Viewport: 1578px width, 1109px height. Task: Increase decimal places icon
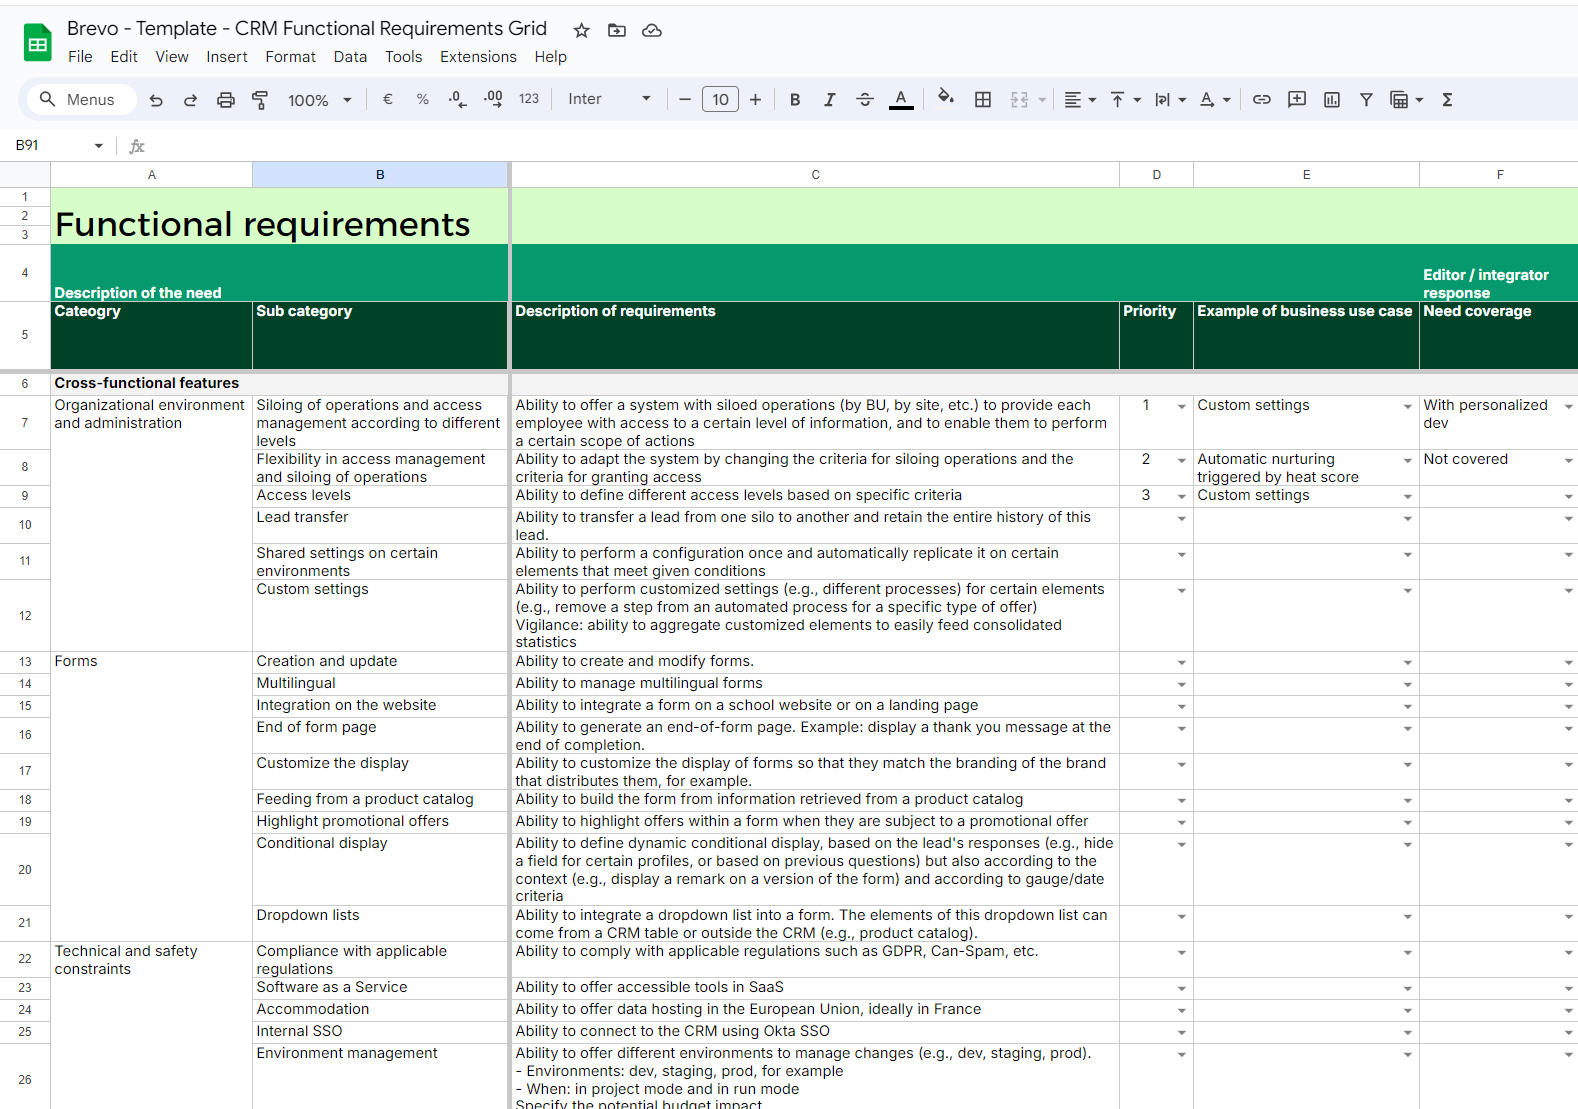[x=493, y=99]
